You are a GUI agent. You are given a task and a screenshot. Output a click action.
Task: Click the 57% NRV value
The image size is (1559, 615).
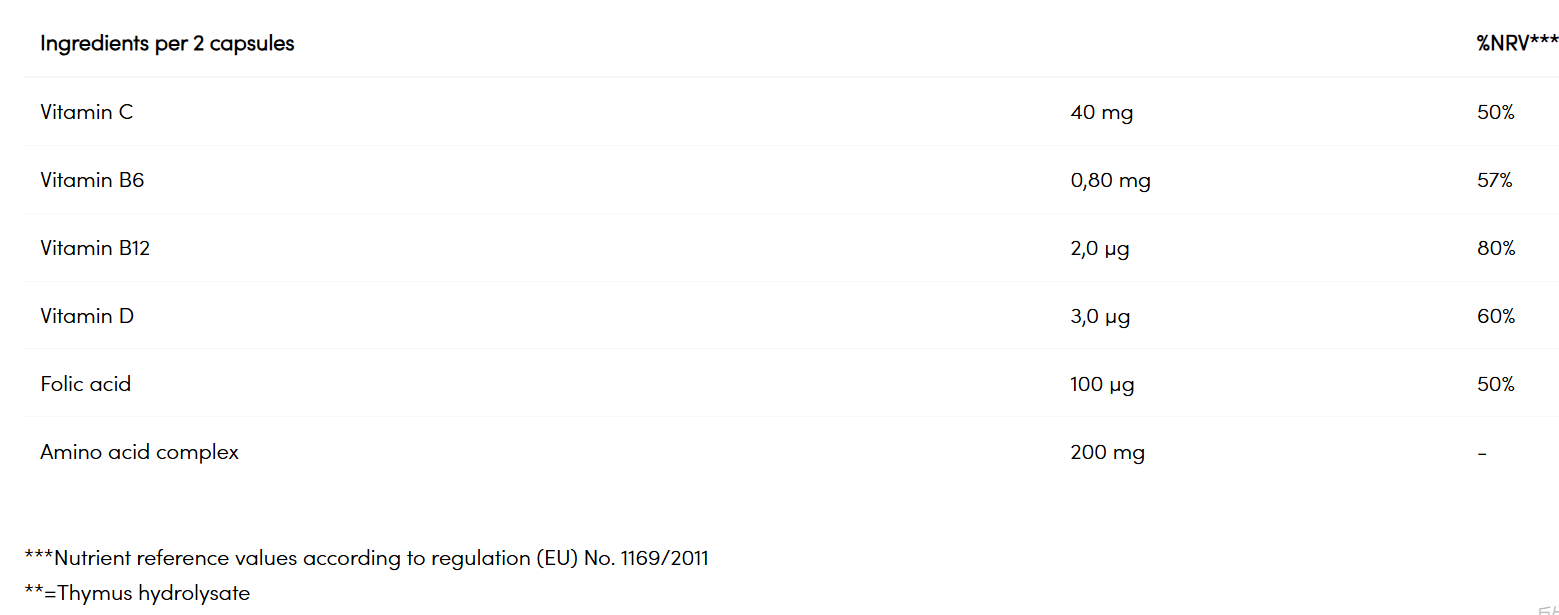[1495, 180]
